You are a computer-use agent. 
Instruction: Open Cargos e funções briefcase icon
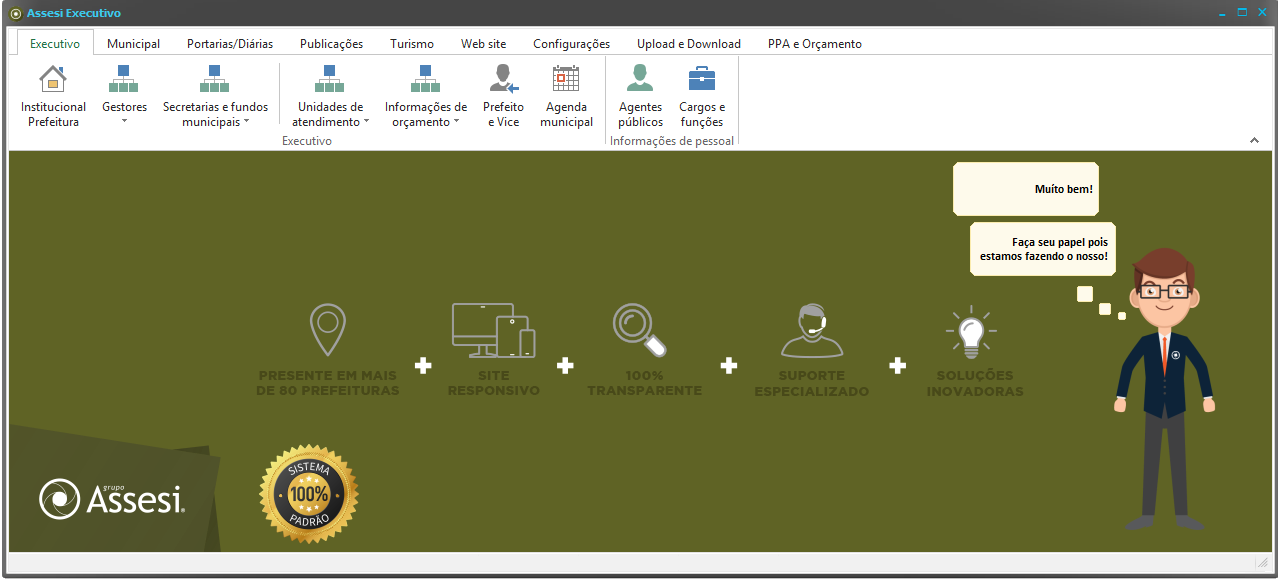(702, 79)
